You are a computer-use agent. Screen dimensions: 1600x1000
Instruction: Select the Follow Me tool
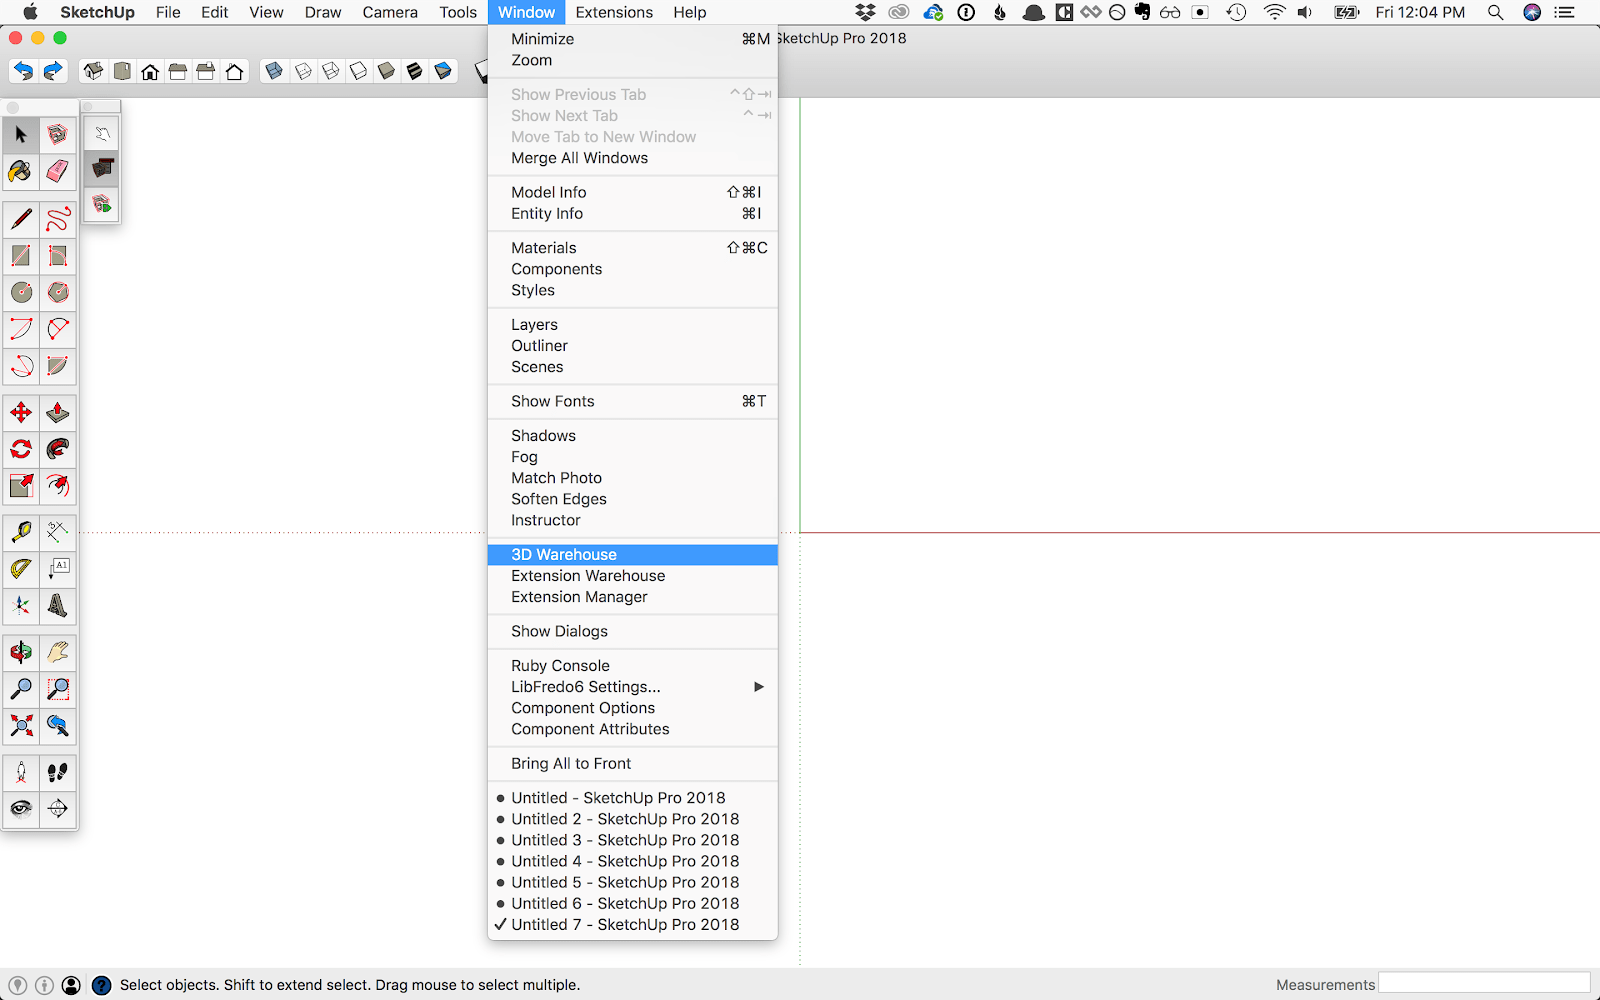point(58,449)
